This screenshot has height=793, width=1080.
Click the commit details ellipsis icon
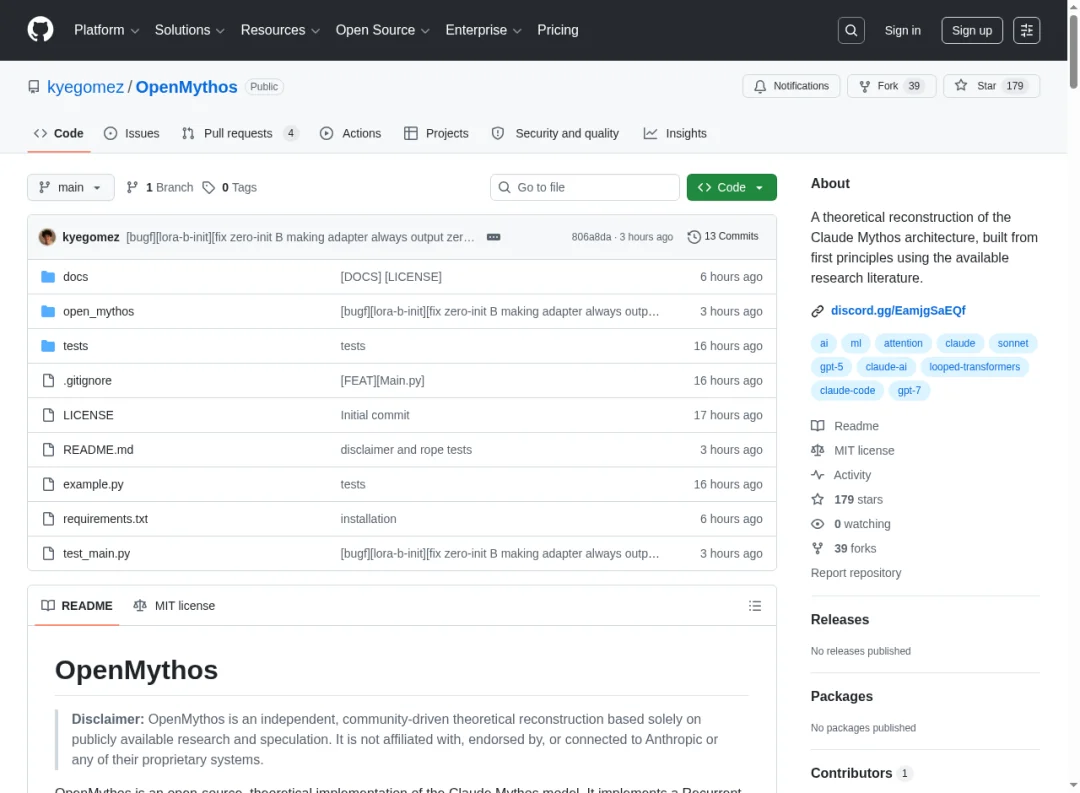point(493,237)
